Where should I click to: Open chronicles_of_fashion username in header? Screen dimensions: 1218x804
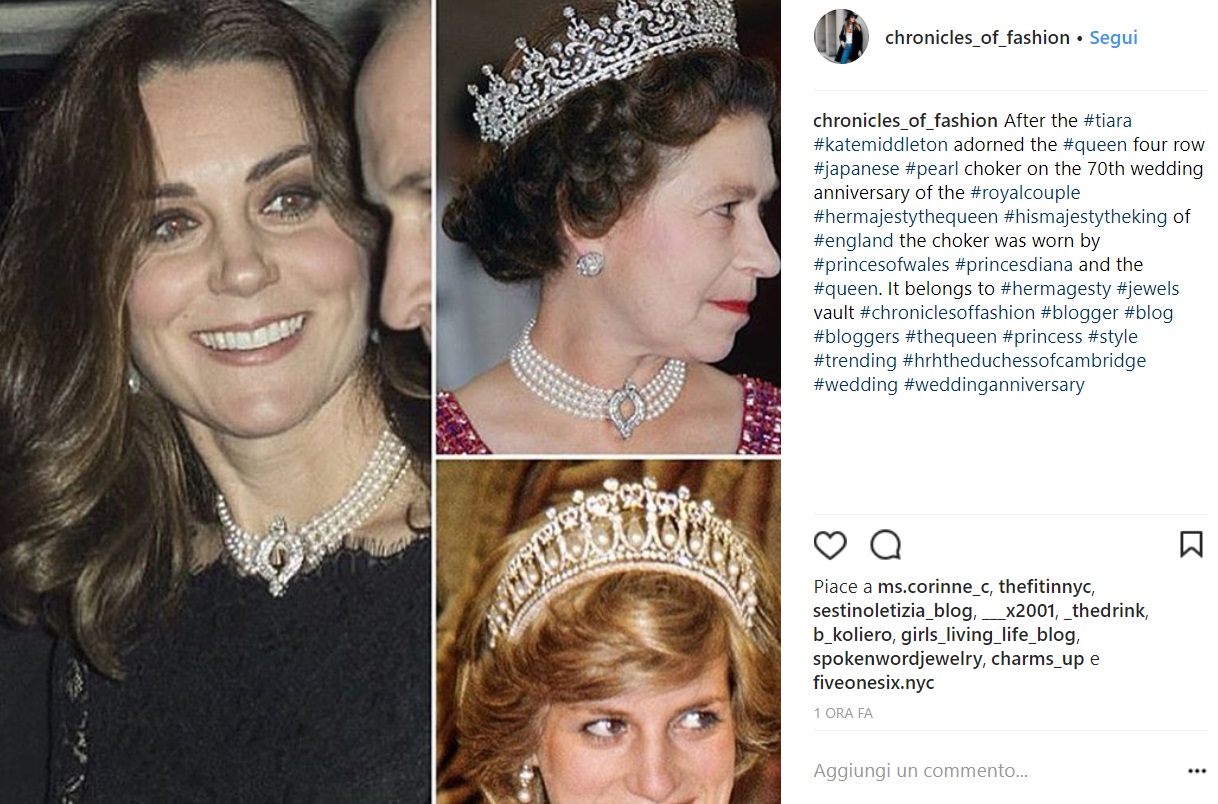coord(977,38)
